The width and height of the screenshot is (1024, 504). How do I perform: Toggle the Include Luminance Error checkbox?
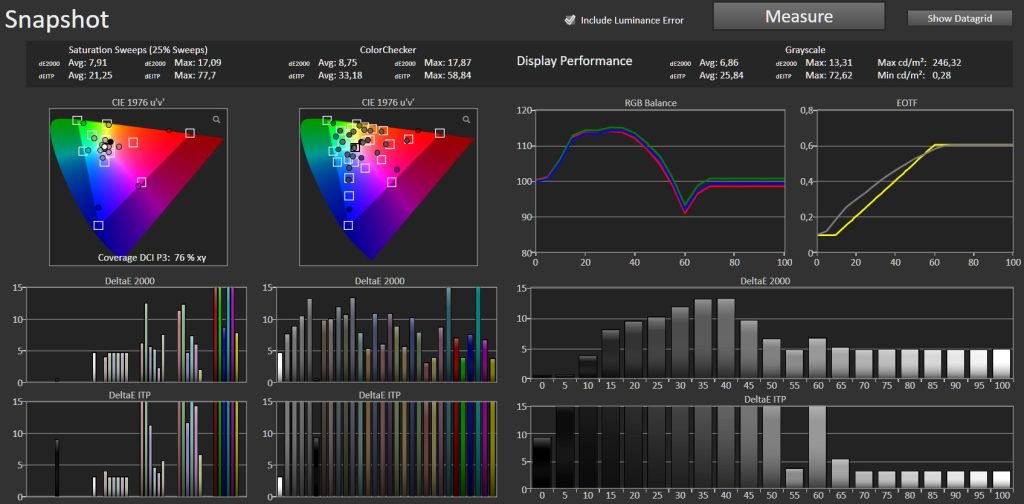(570, 19)
